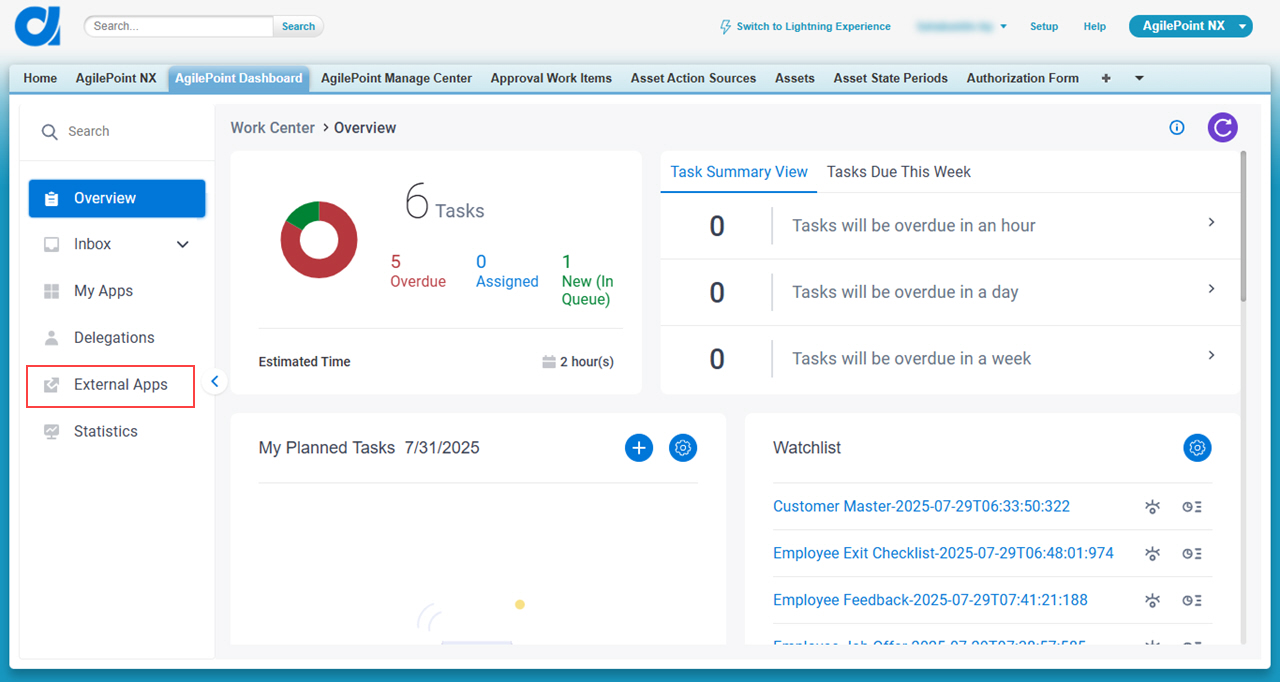Add a new planned task
1280x682 pixels.
click(639, 448)
